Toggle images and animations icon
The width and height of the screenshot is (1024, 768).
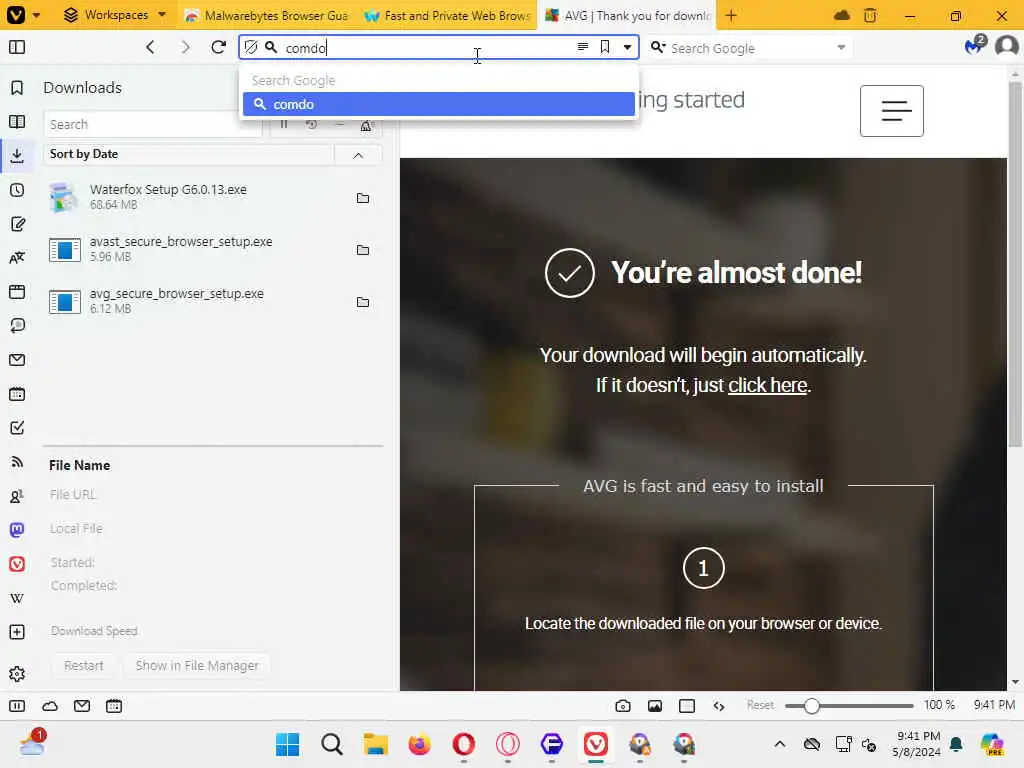[655, 706]
